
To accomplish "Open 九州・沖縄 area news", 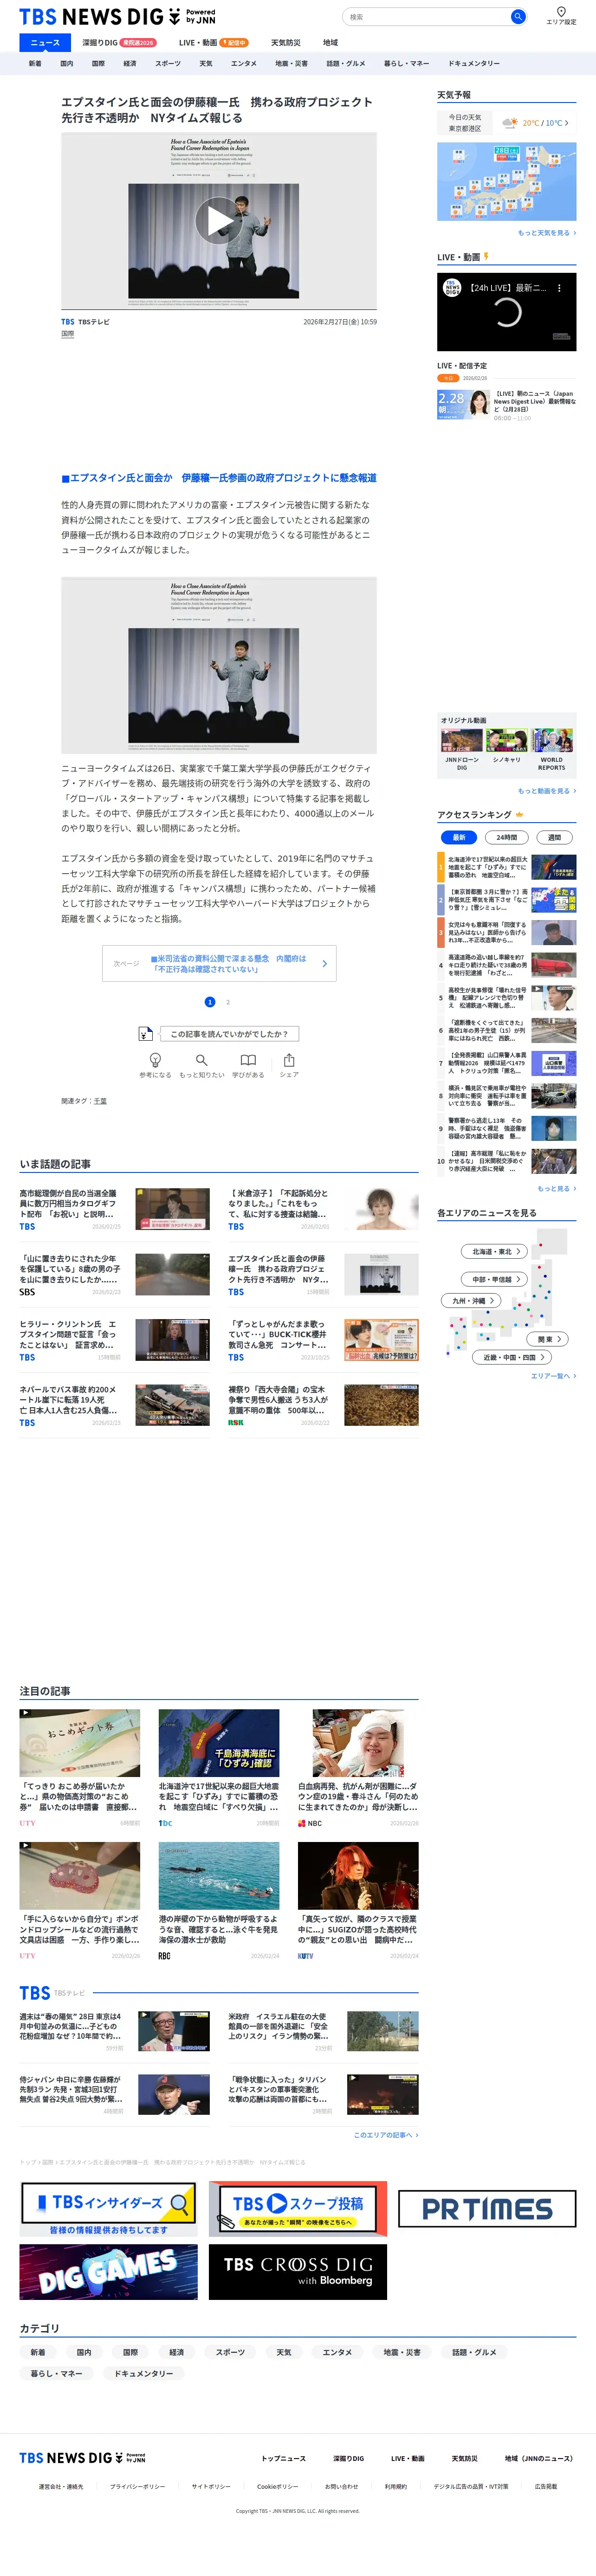I will pos(470,1301).
